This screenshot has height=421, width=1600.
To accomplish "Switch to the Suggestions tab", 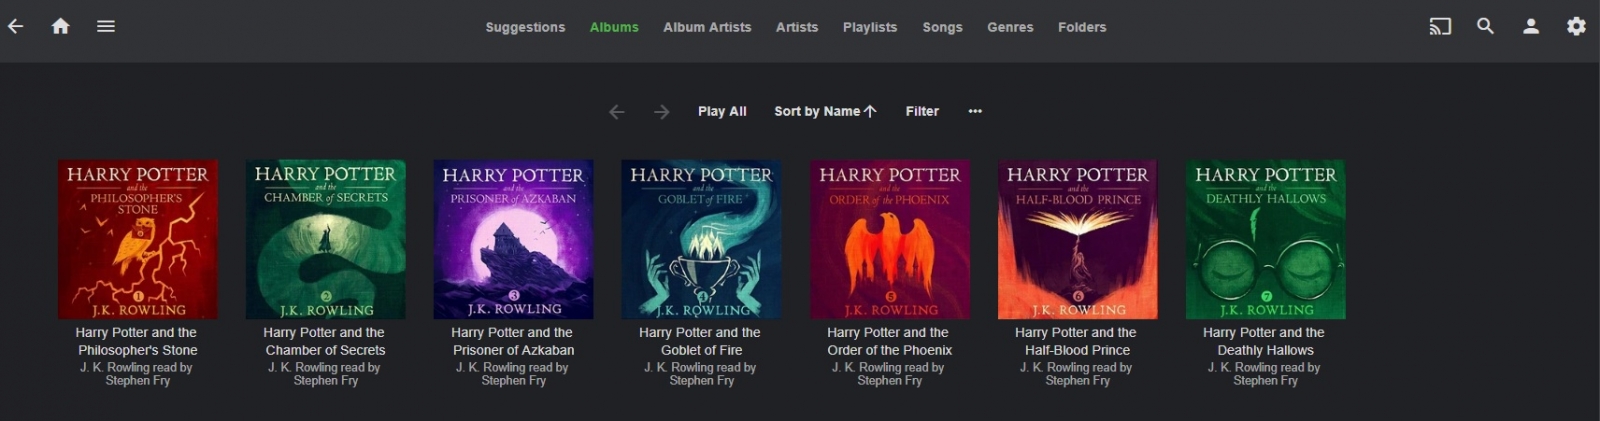I will [x=525, y=27].
